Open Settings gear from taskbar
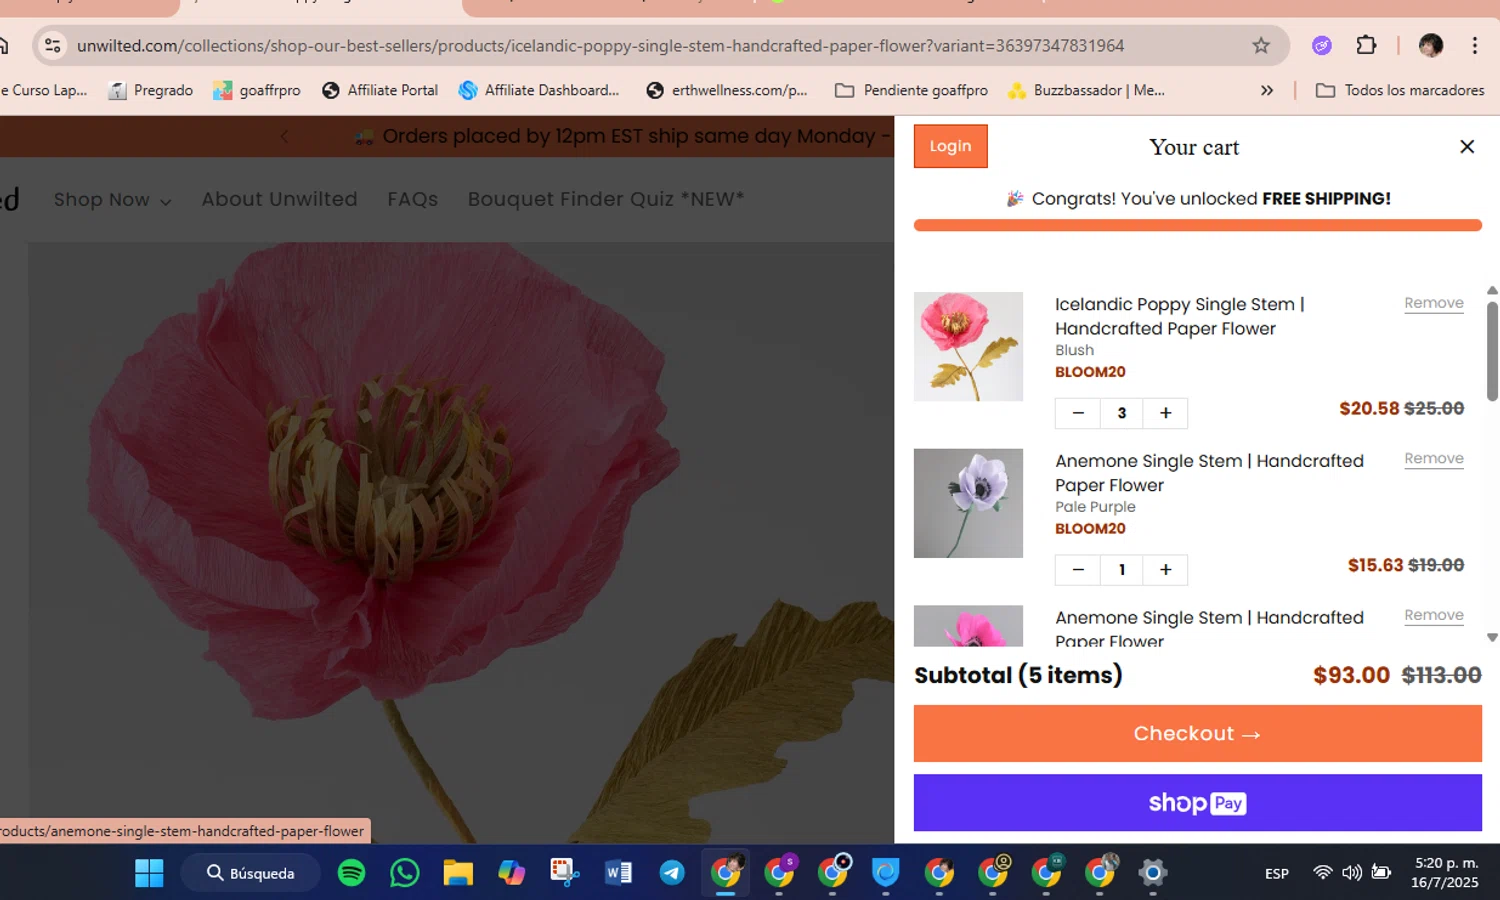The height and width of the screenshot is (900, 1500). click(x=1153, y=873)
